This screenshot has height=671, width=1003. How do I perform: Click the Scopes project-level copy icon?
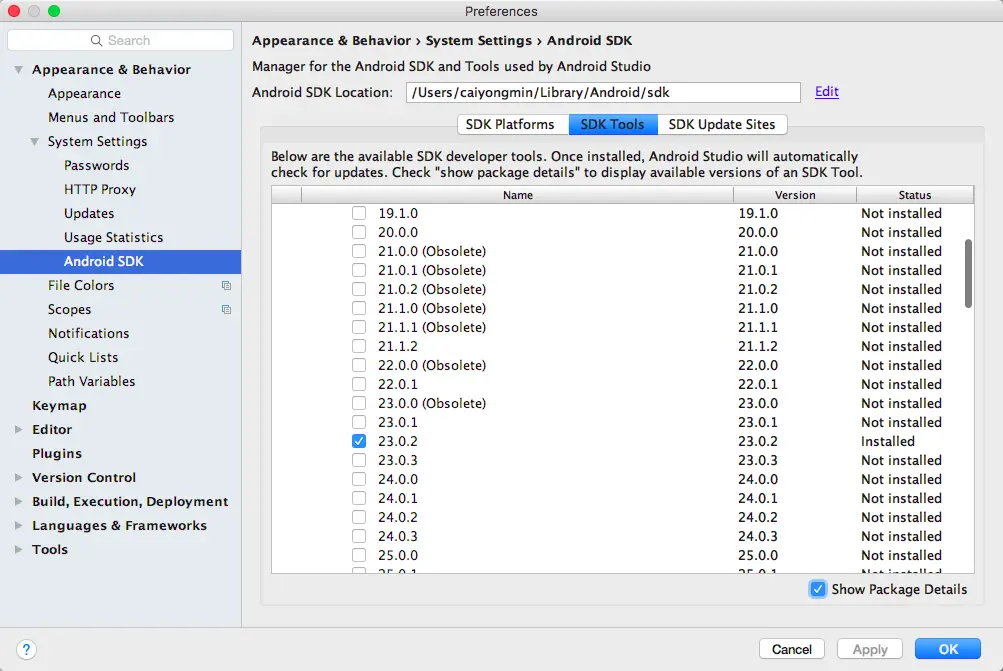(x=226, y=310)
